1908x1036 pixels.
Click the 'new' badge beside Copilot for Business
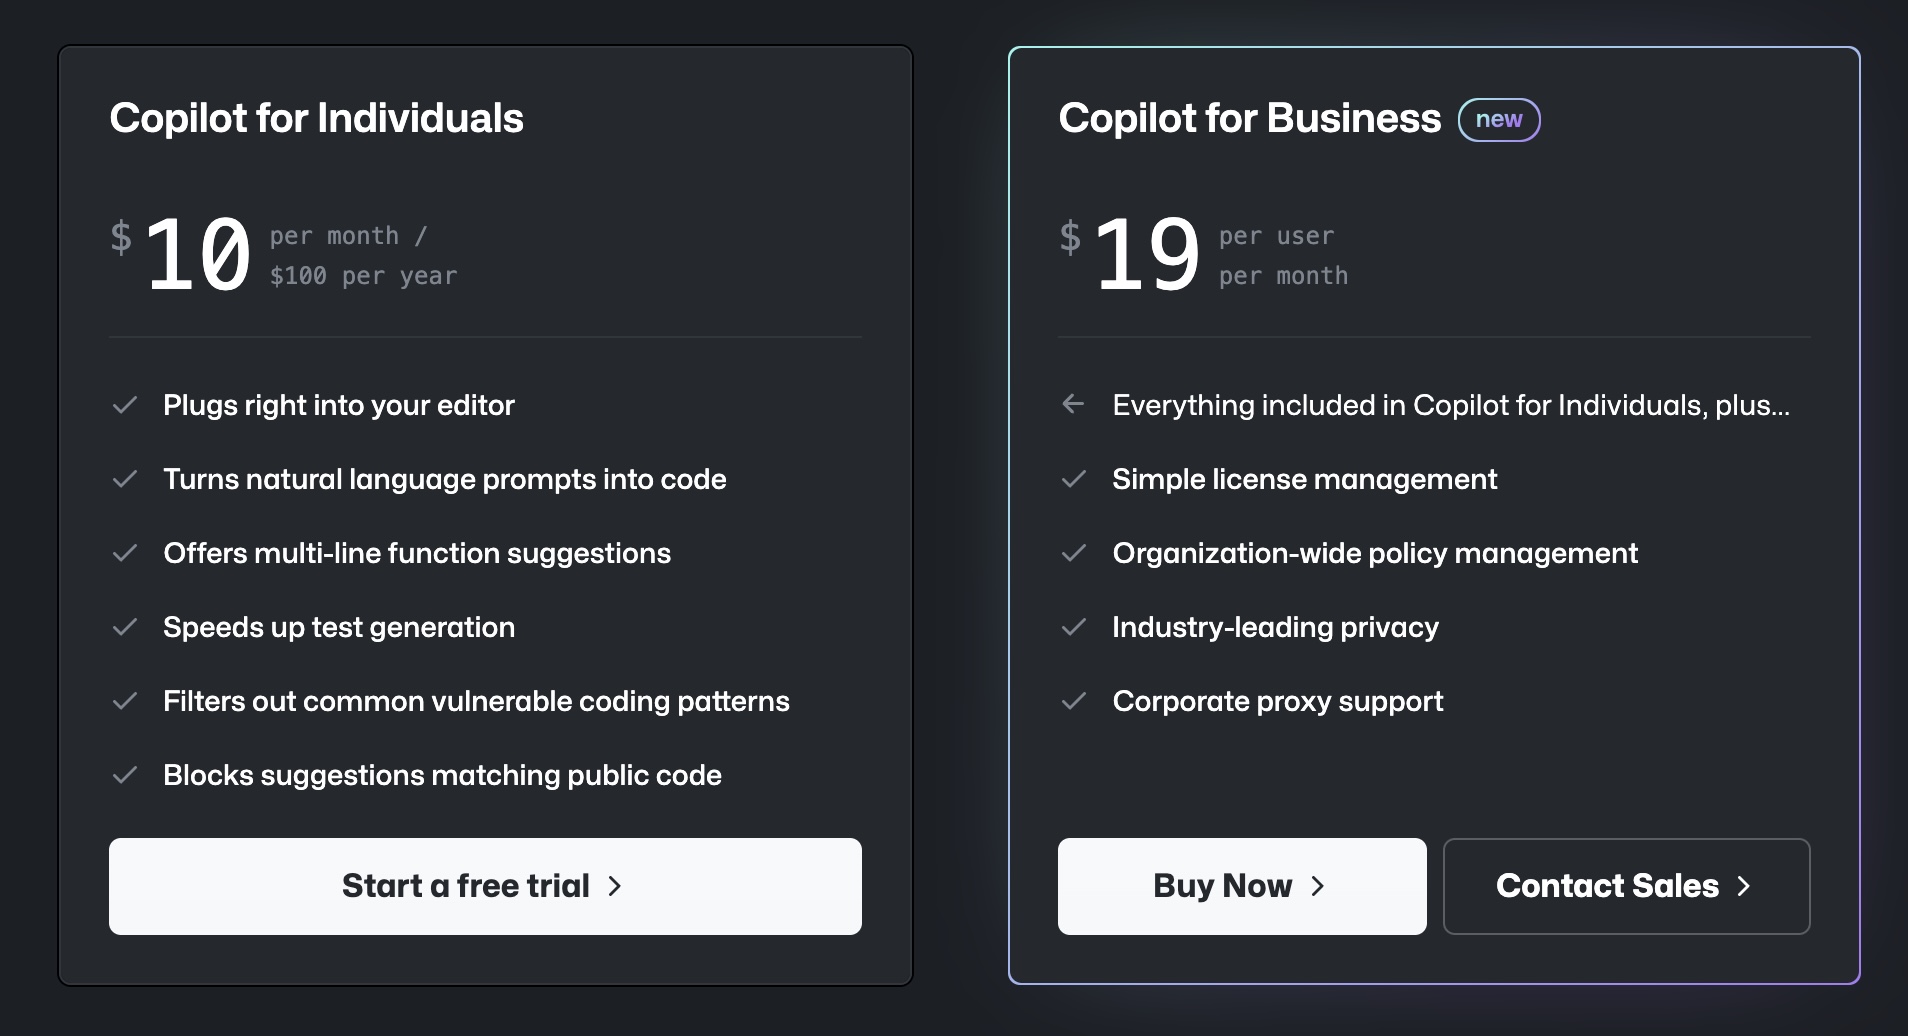pos(1499,120)
